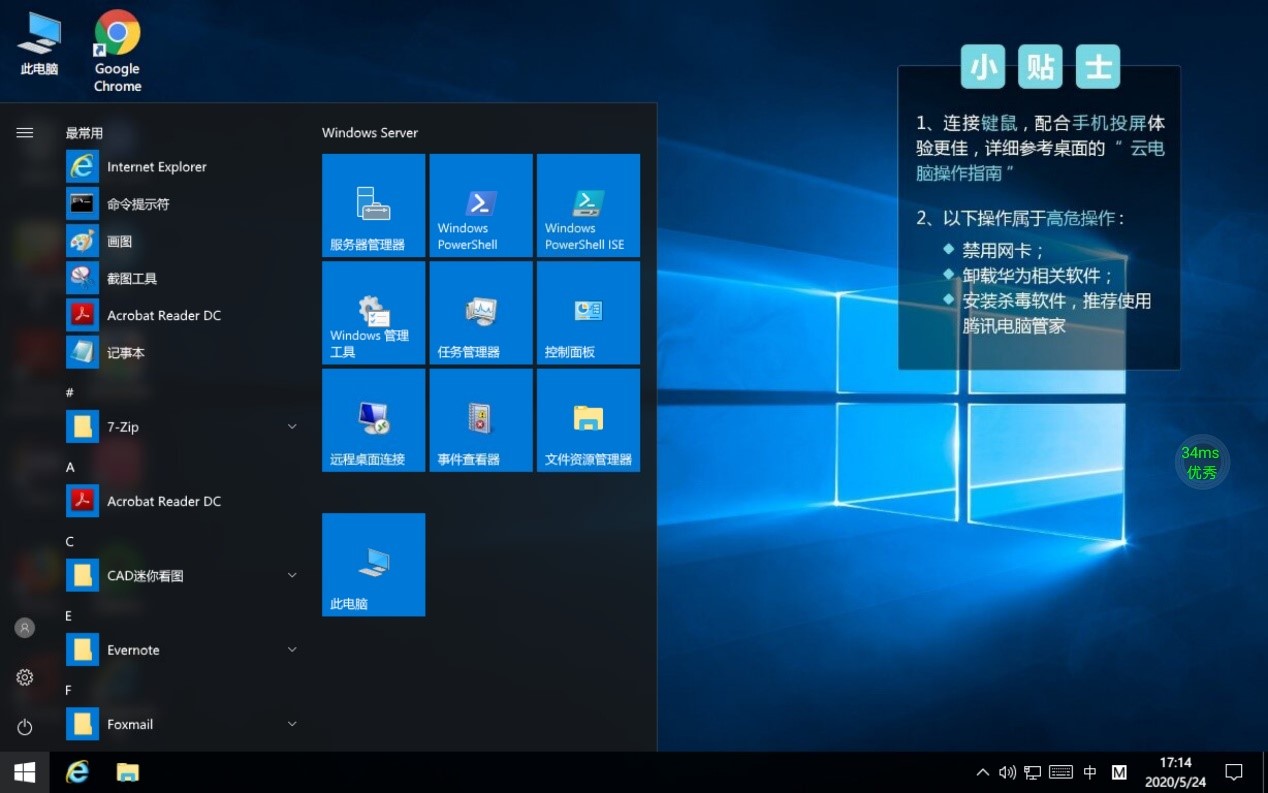1268x793 pixels.
Task: Click the volume icon in system tray
Action: [x=1007, y=772]
